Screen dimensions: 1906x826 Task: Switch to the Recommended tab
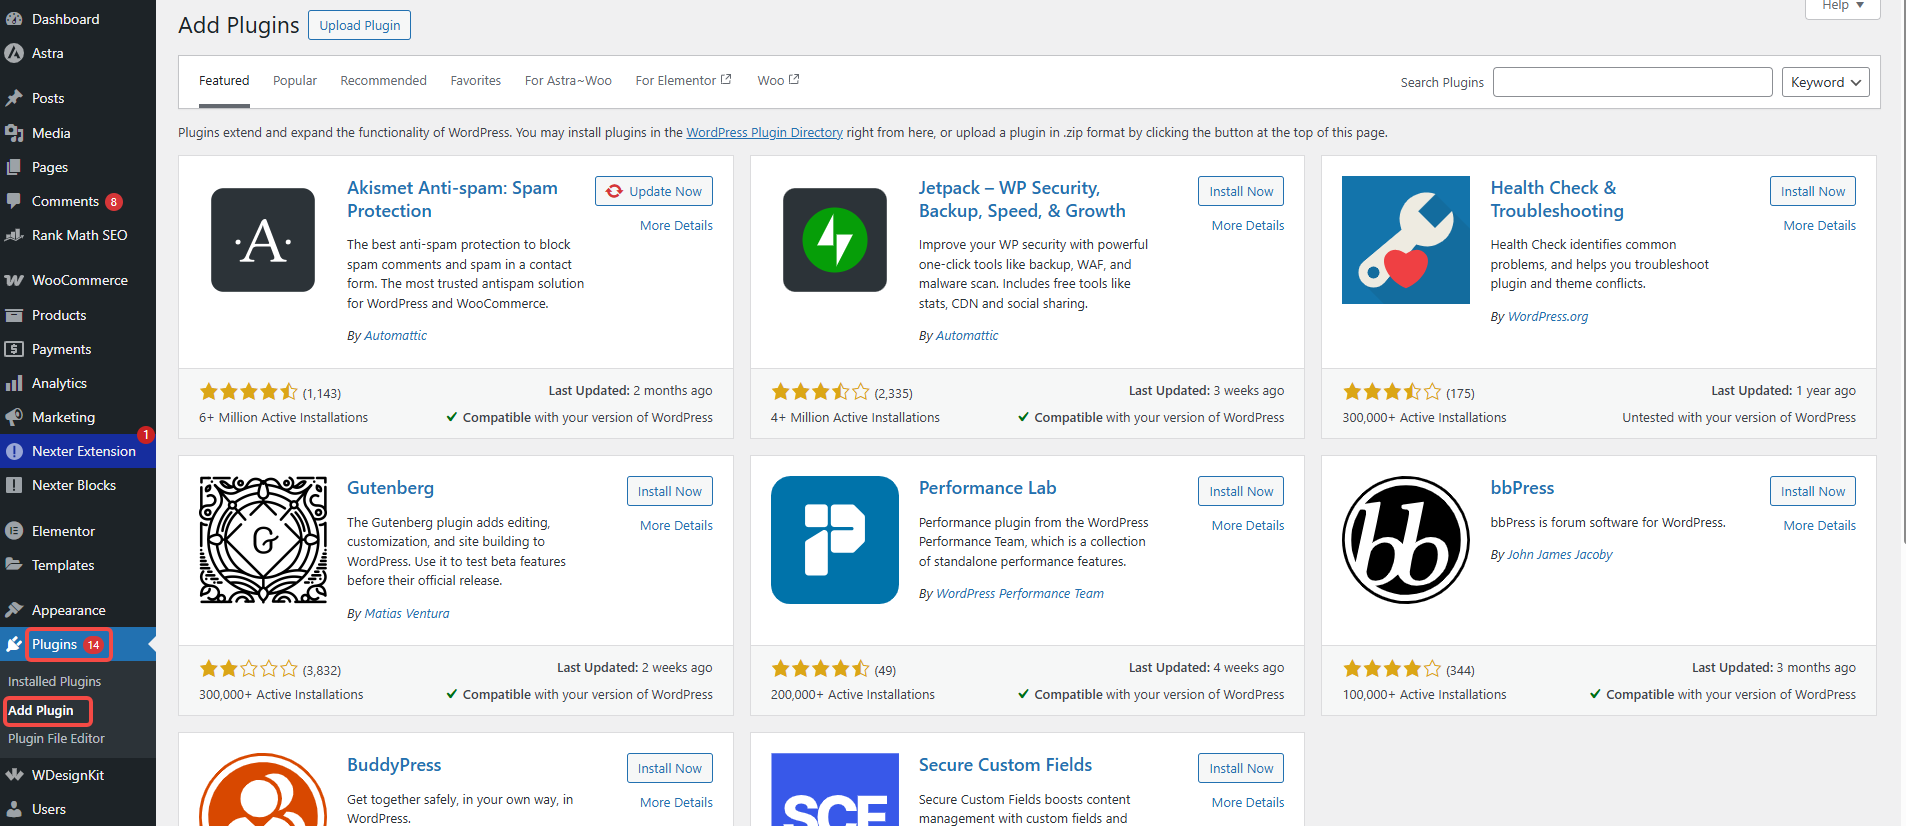pos(383,81)
